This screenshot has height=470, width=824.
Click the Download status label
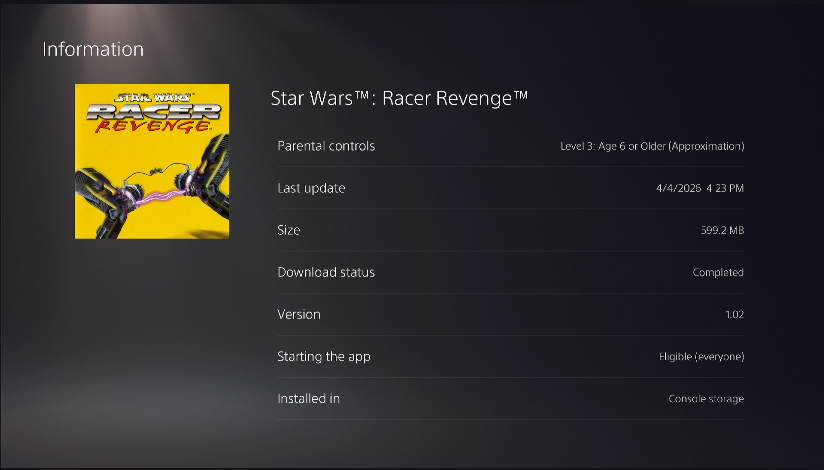(x=326, y=272)
